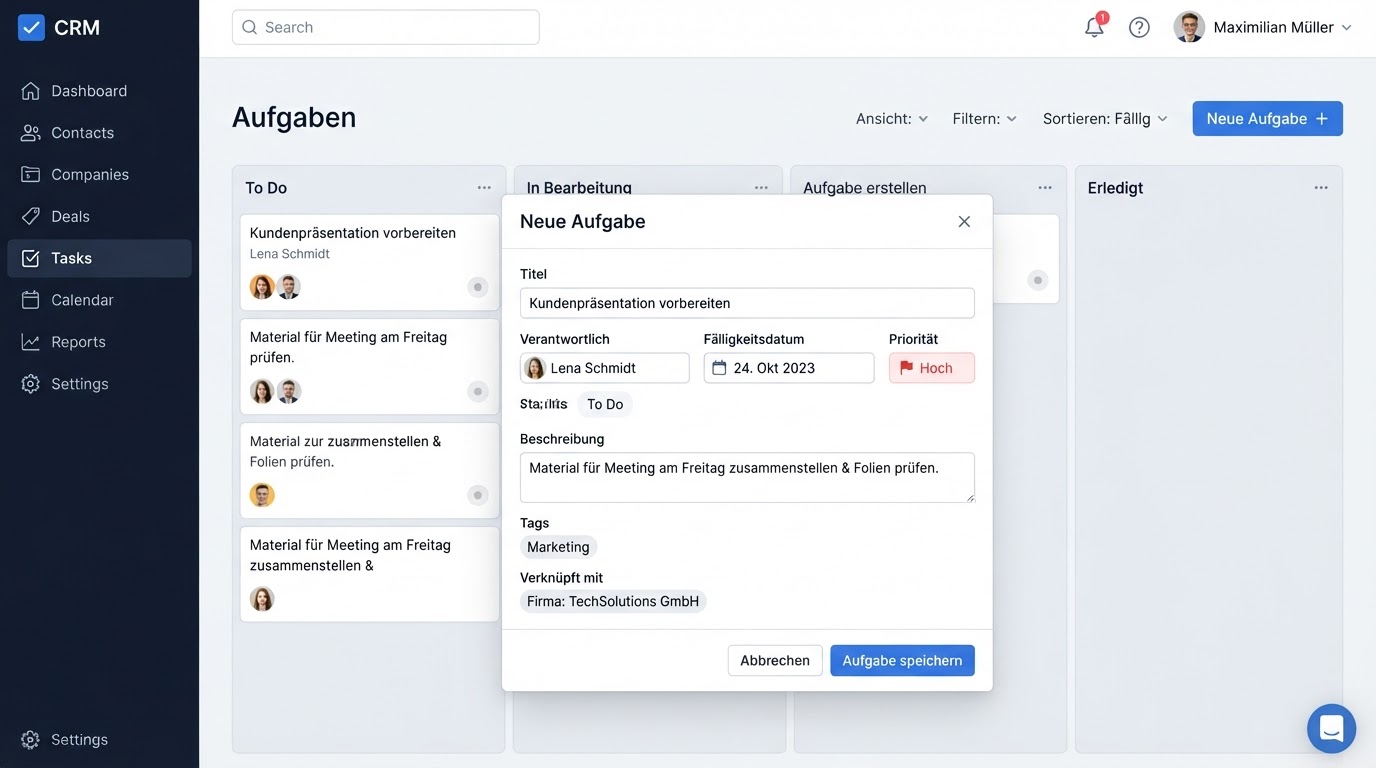Open the Maximilian Müller user menu

(x=1263, y=27)
